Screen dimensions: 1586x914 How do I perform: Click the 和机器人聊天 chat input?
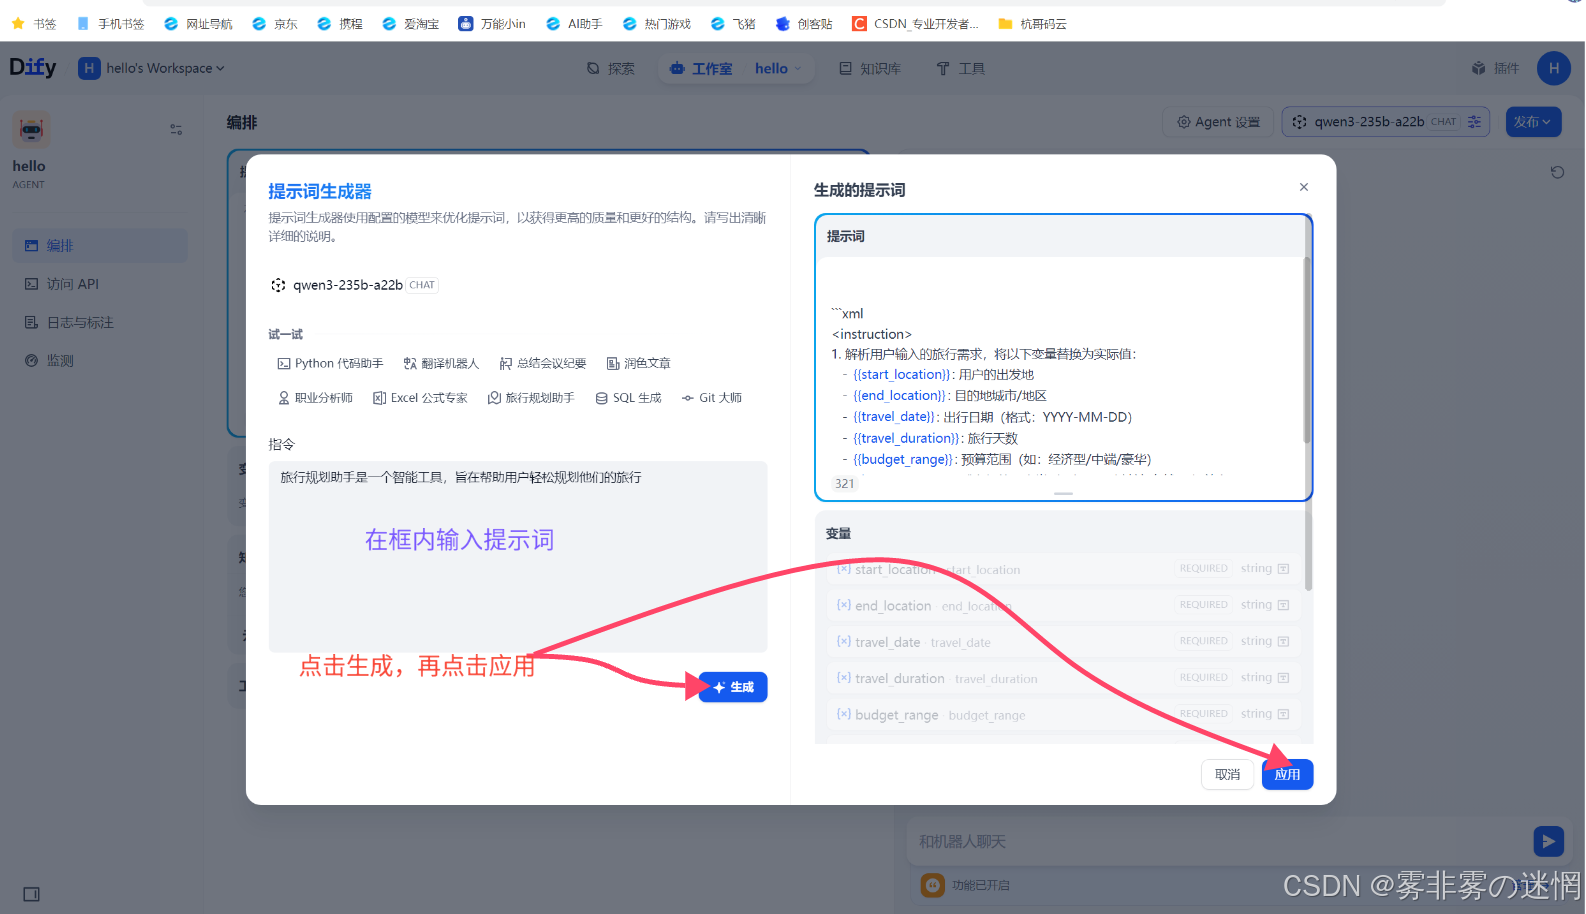(1218, 841)
